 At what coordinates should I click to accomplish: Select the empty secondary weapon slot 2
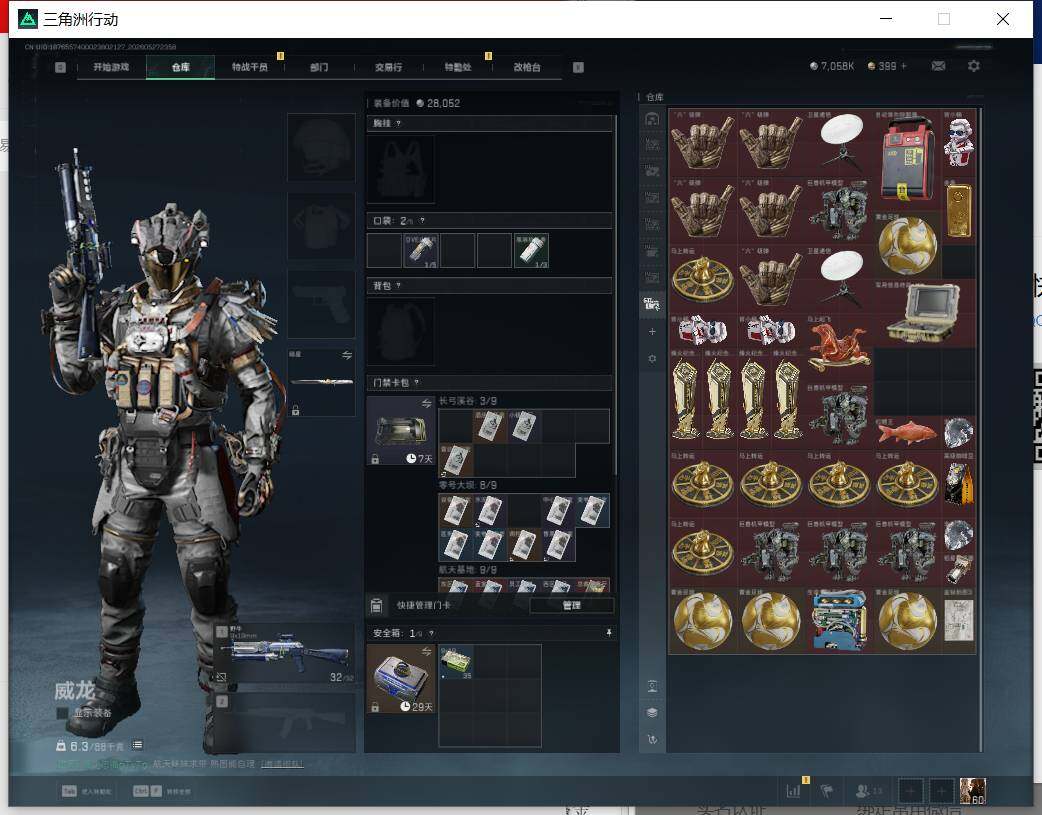(x=284, y=722)
